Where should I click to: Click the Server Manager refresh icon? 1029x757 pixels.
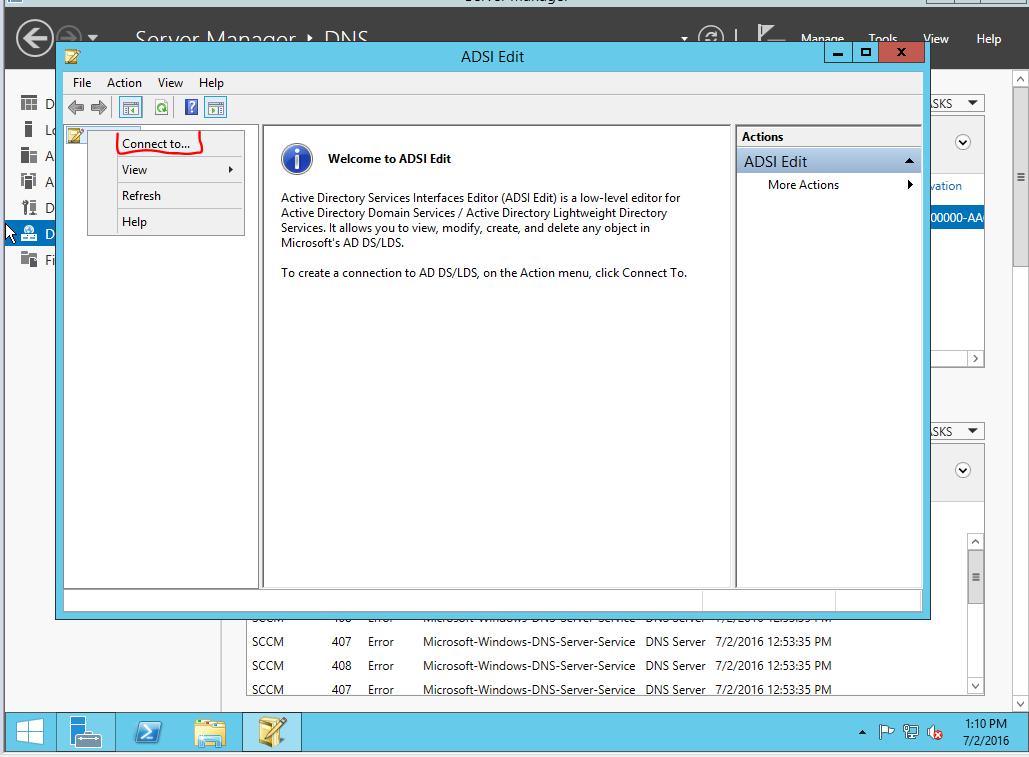click(x=711, y=35)
